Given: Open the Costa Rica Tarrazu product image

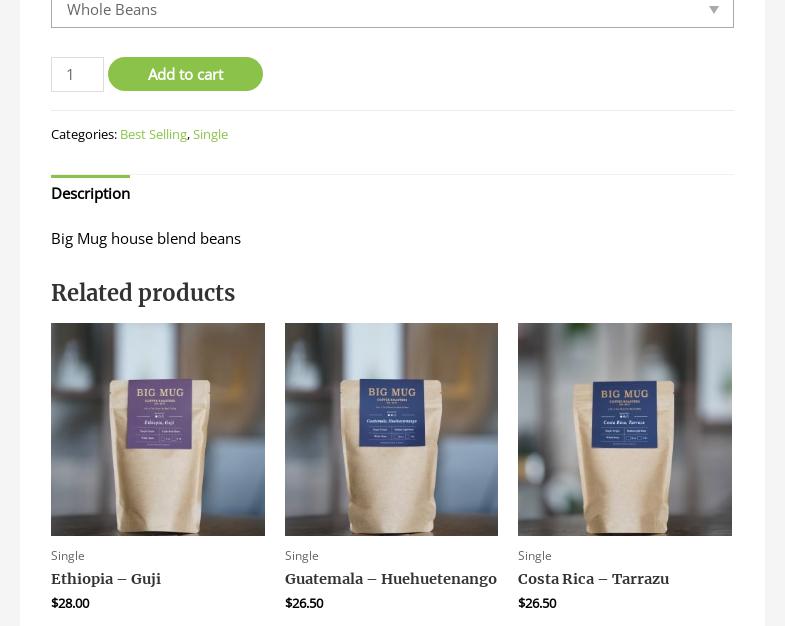Looking at the screenshot, I should click(625, 429).
